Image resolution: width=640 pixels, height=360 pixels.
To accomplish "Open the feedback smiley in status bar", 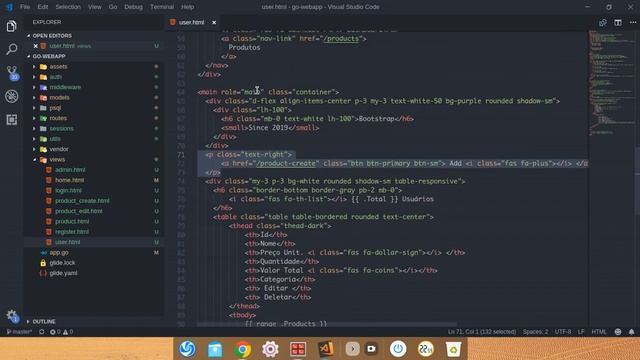I will click(x=618, y=332).
